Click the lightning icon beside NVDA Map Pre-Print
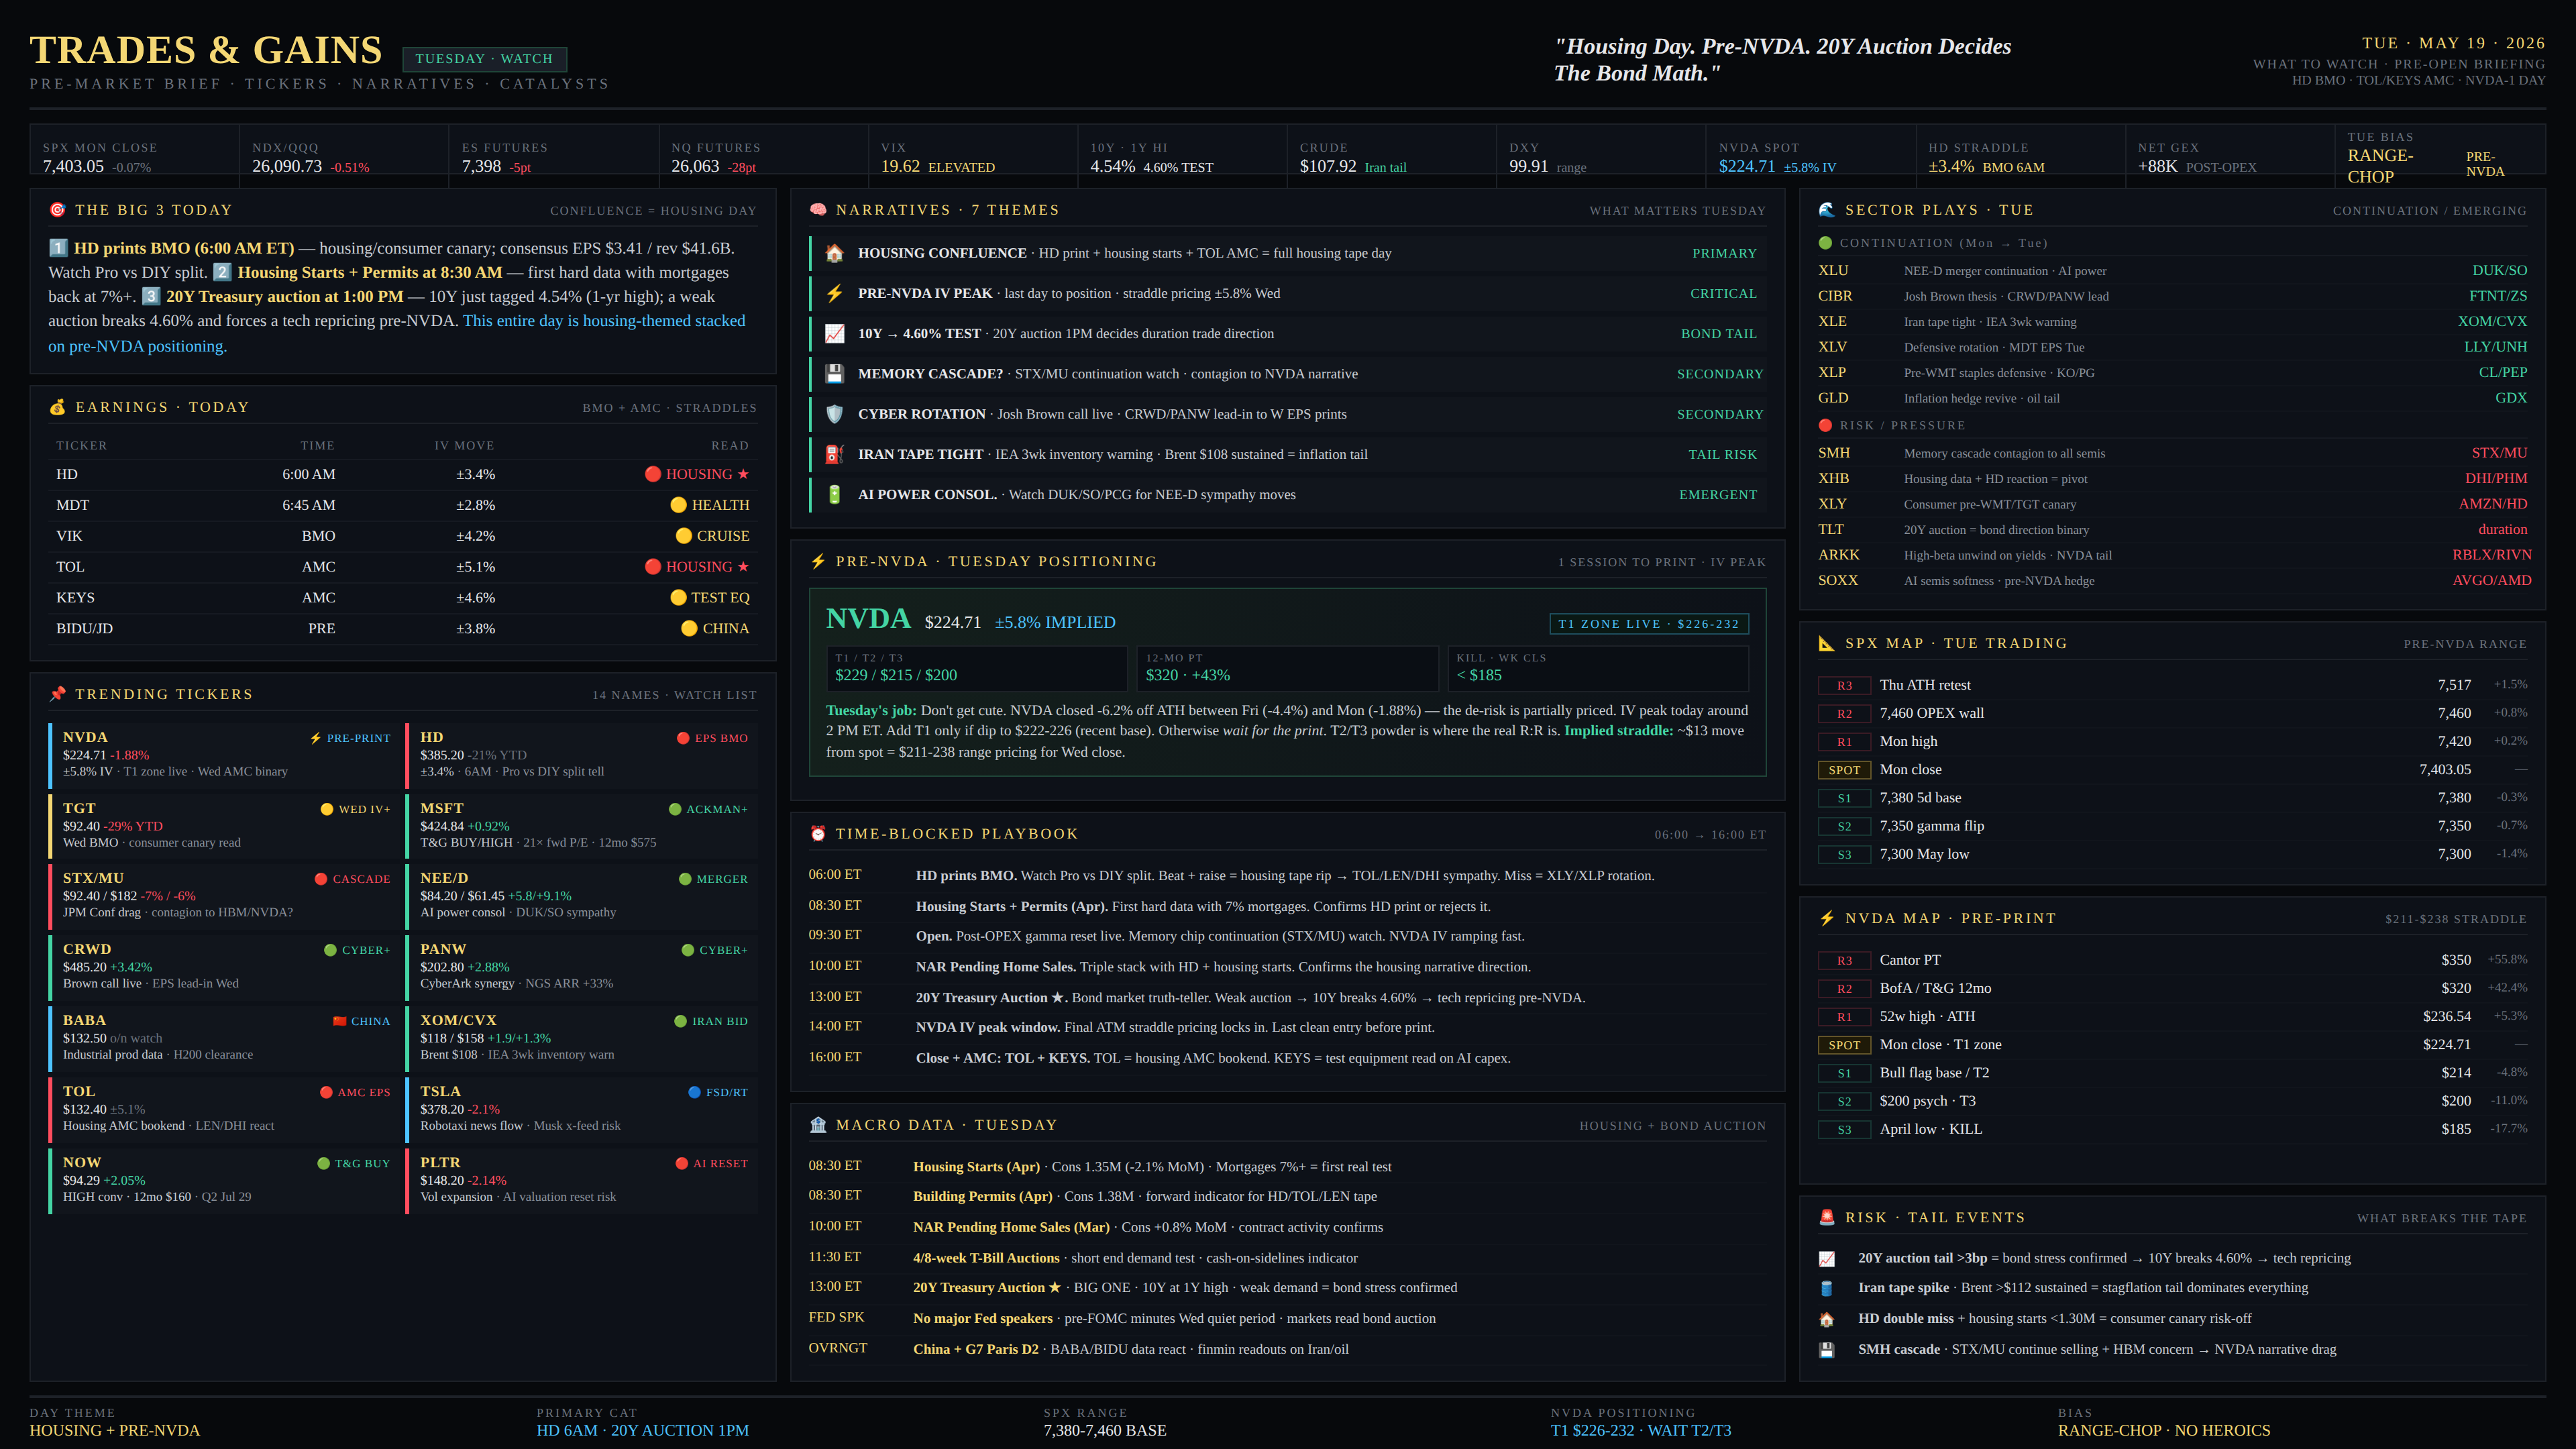 click(1827, 918)
